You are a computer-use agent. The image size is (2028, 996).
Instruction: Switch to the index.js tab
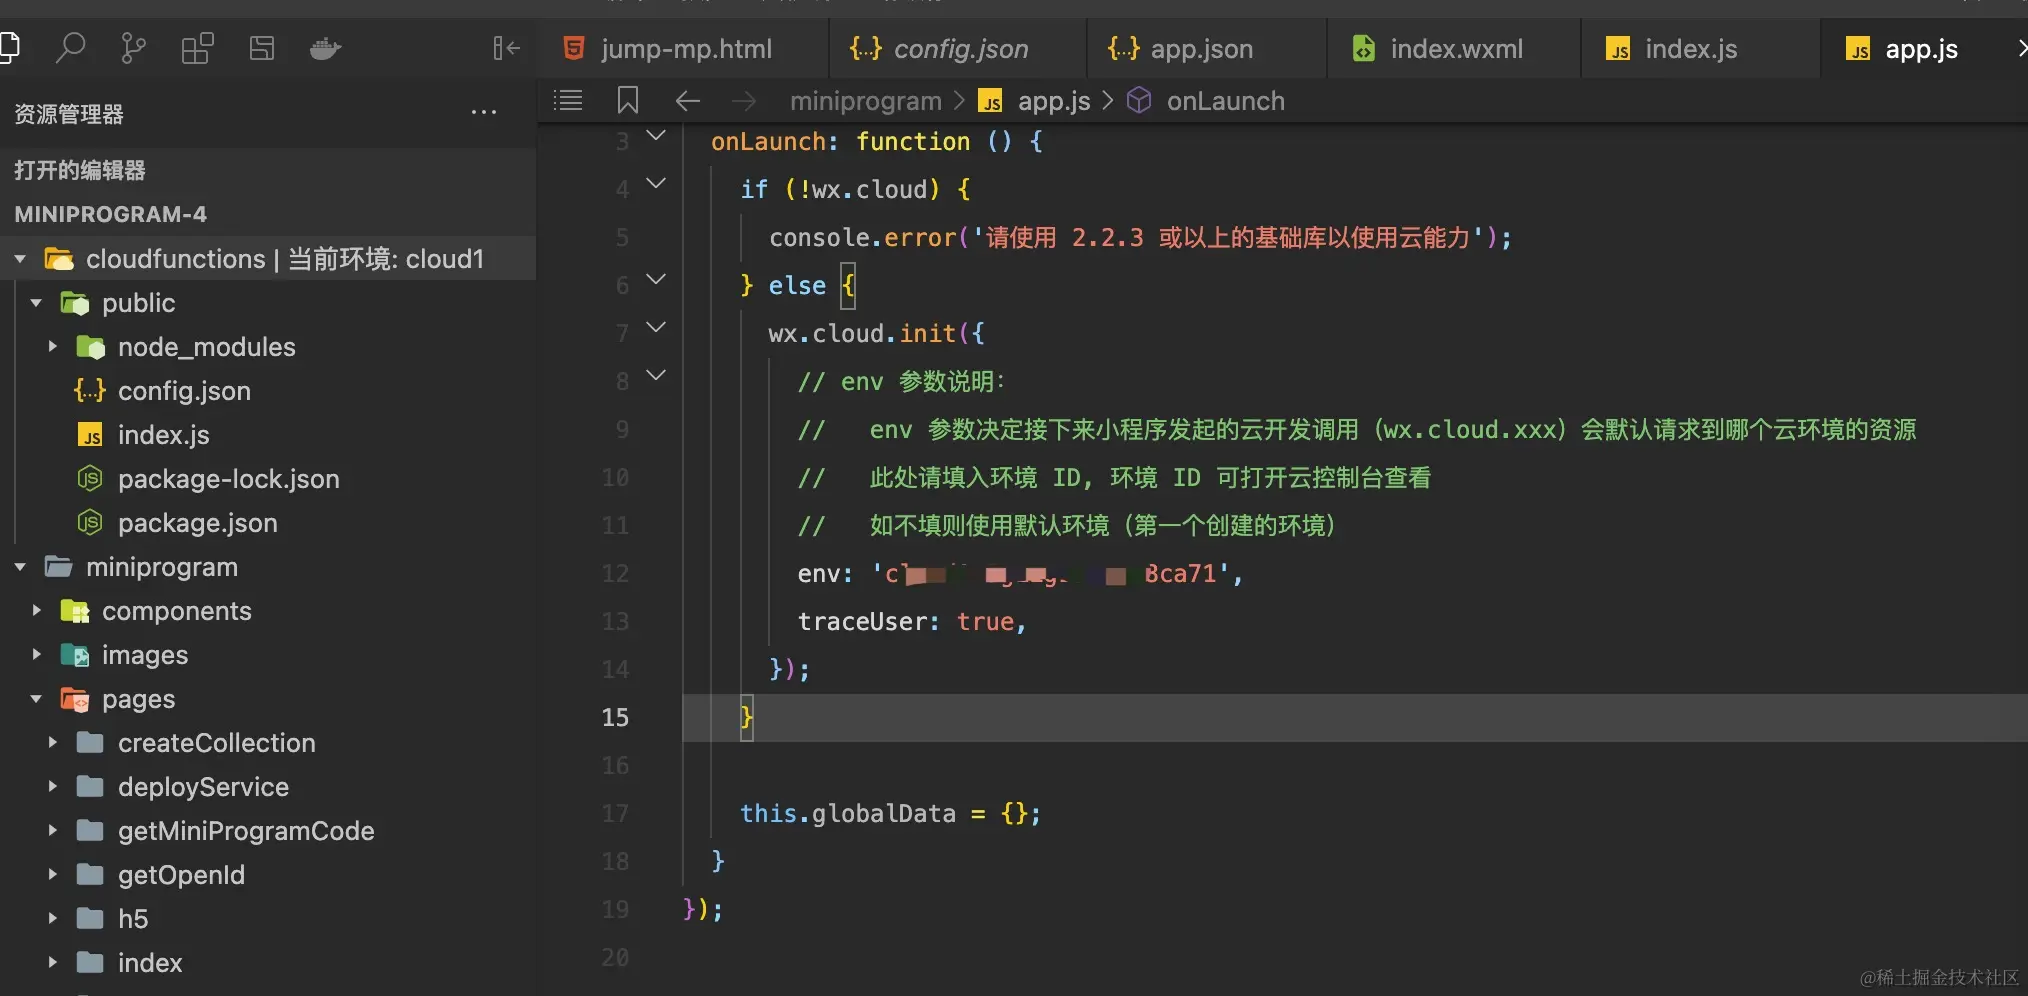[x=1700, y=48]
